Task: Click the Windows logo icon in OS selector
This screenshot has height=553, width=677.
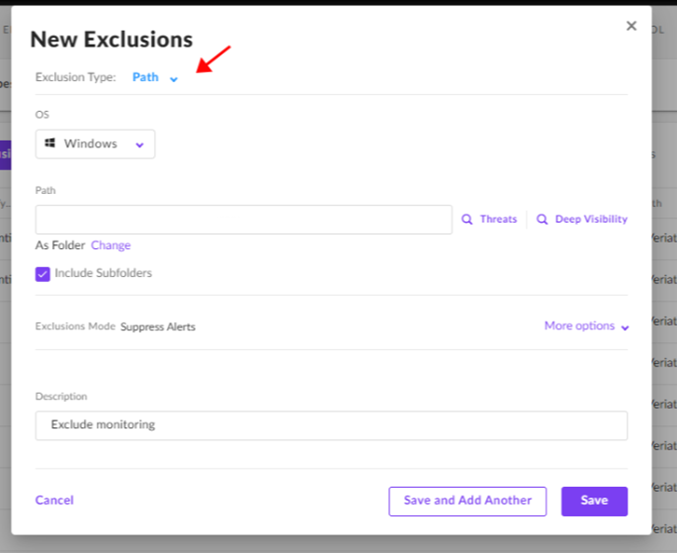Action: click(50, 143)
